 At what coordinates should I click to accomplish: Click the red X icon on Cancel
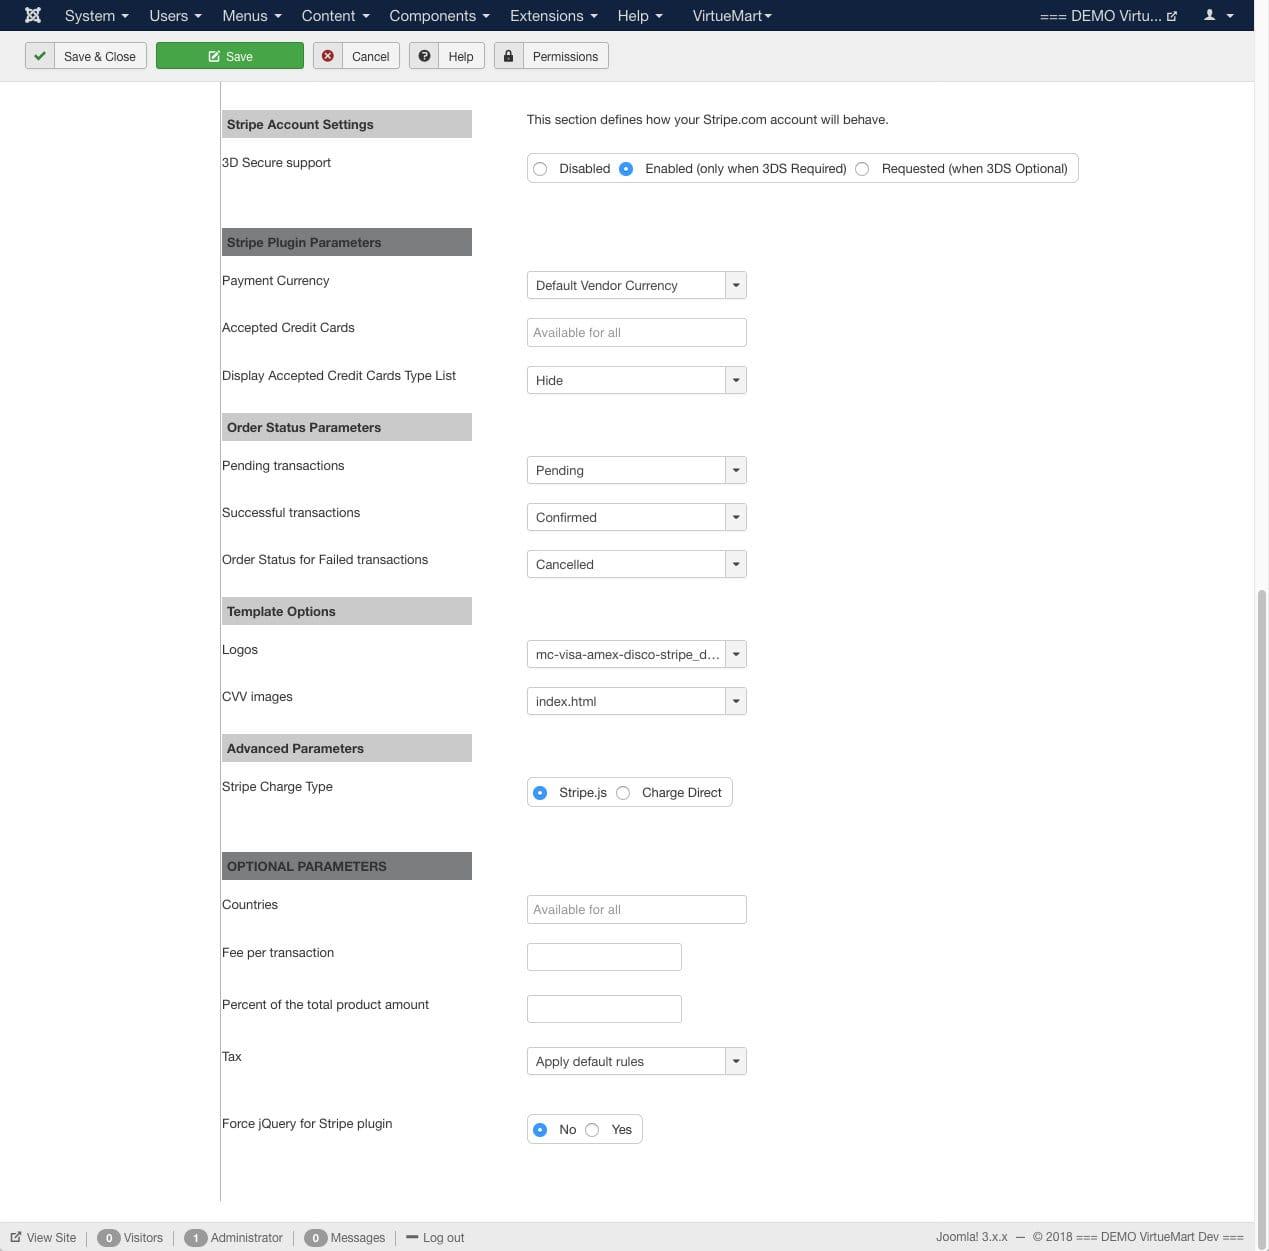[x=327, y=56]
